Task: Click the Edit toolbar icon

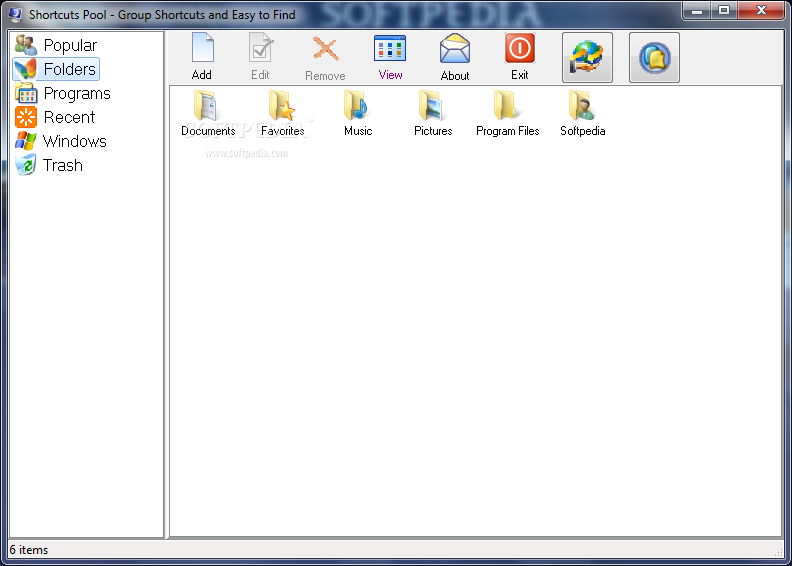Action: point(261,57)
